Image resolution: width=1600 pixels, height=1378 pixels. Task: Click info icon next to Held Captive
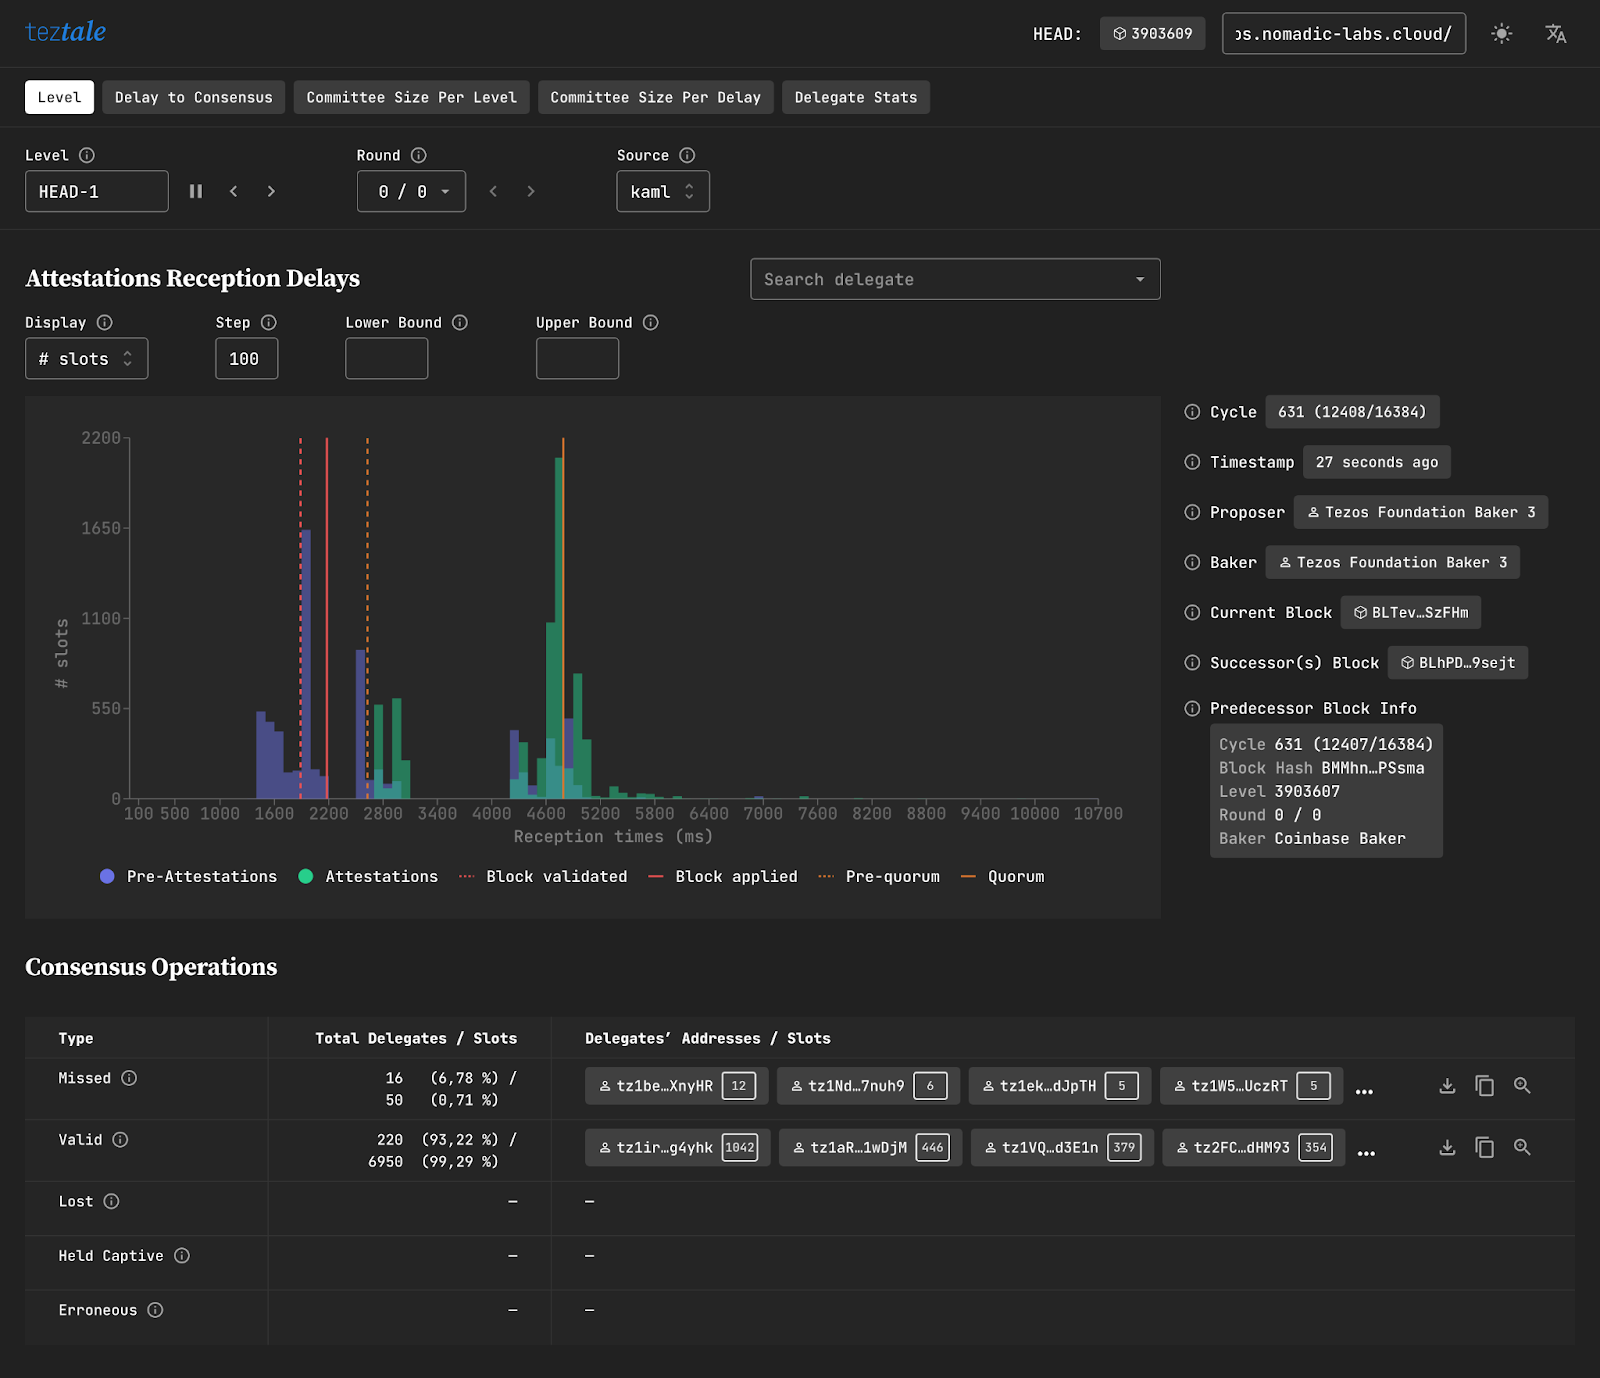tap(182, 1256)
